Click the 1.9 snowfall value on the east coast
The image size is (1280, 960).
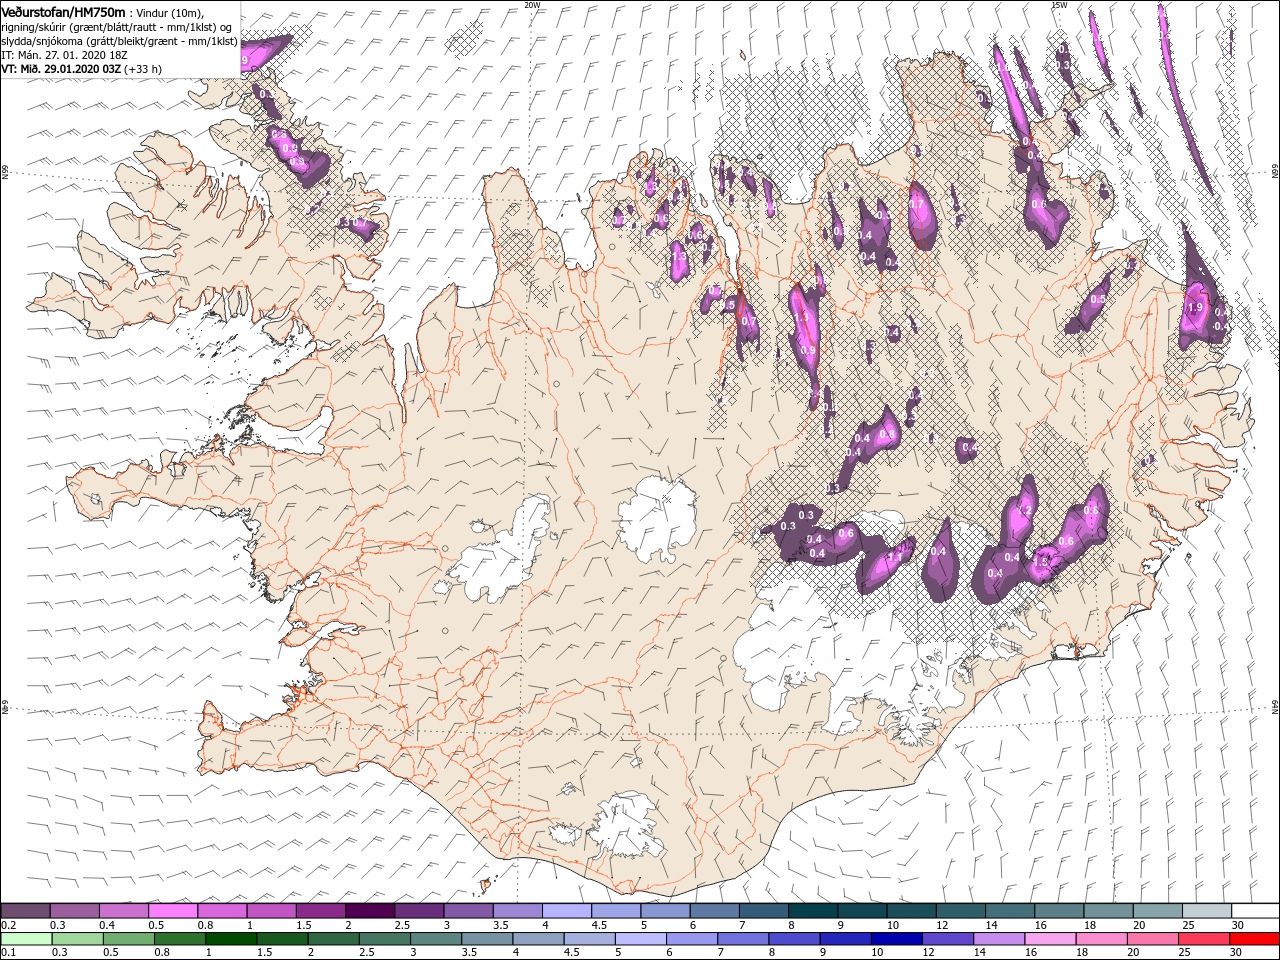coord(1195,307)
